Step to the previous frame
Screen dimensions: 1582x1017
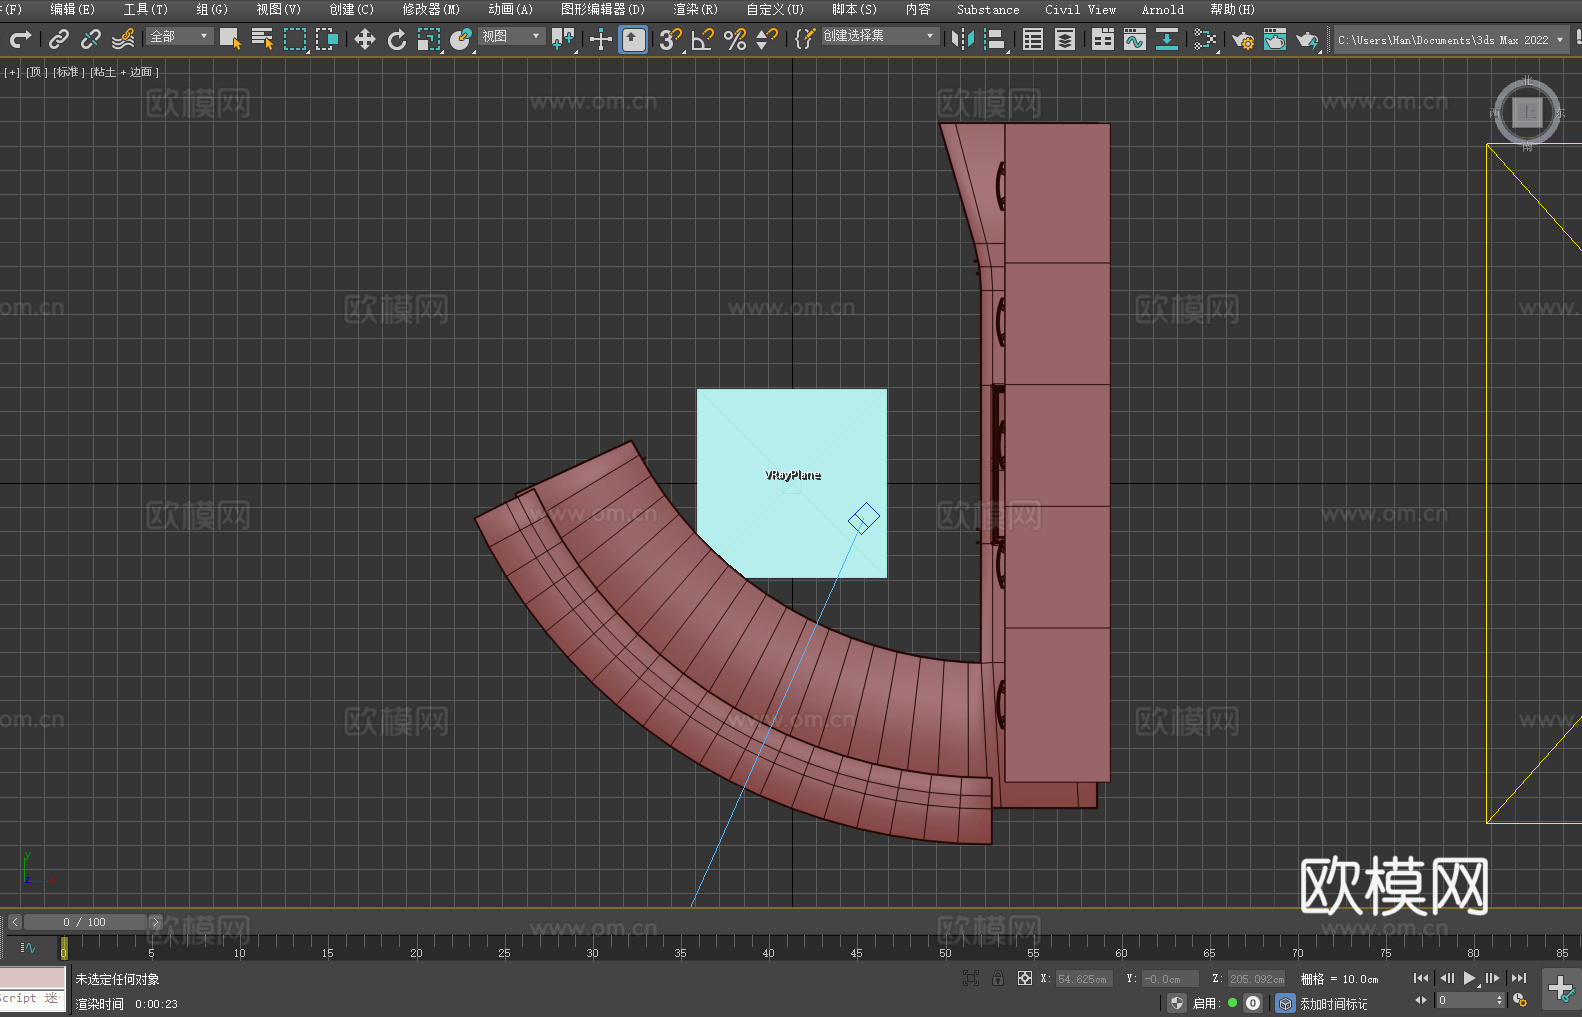tap(1446, 978)
